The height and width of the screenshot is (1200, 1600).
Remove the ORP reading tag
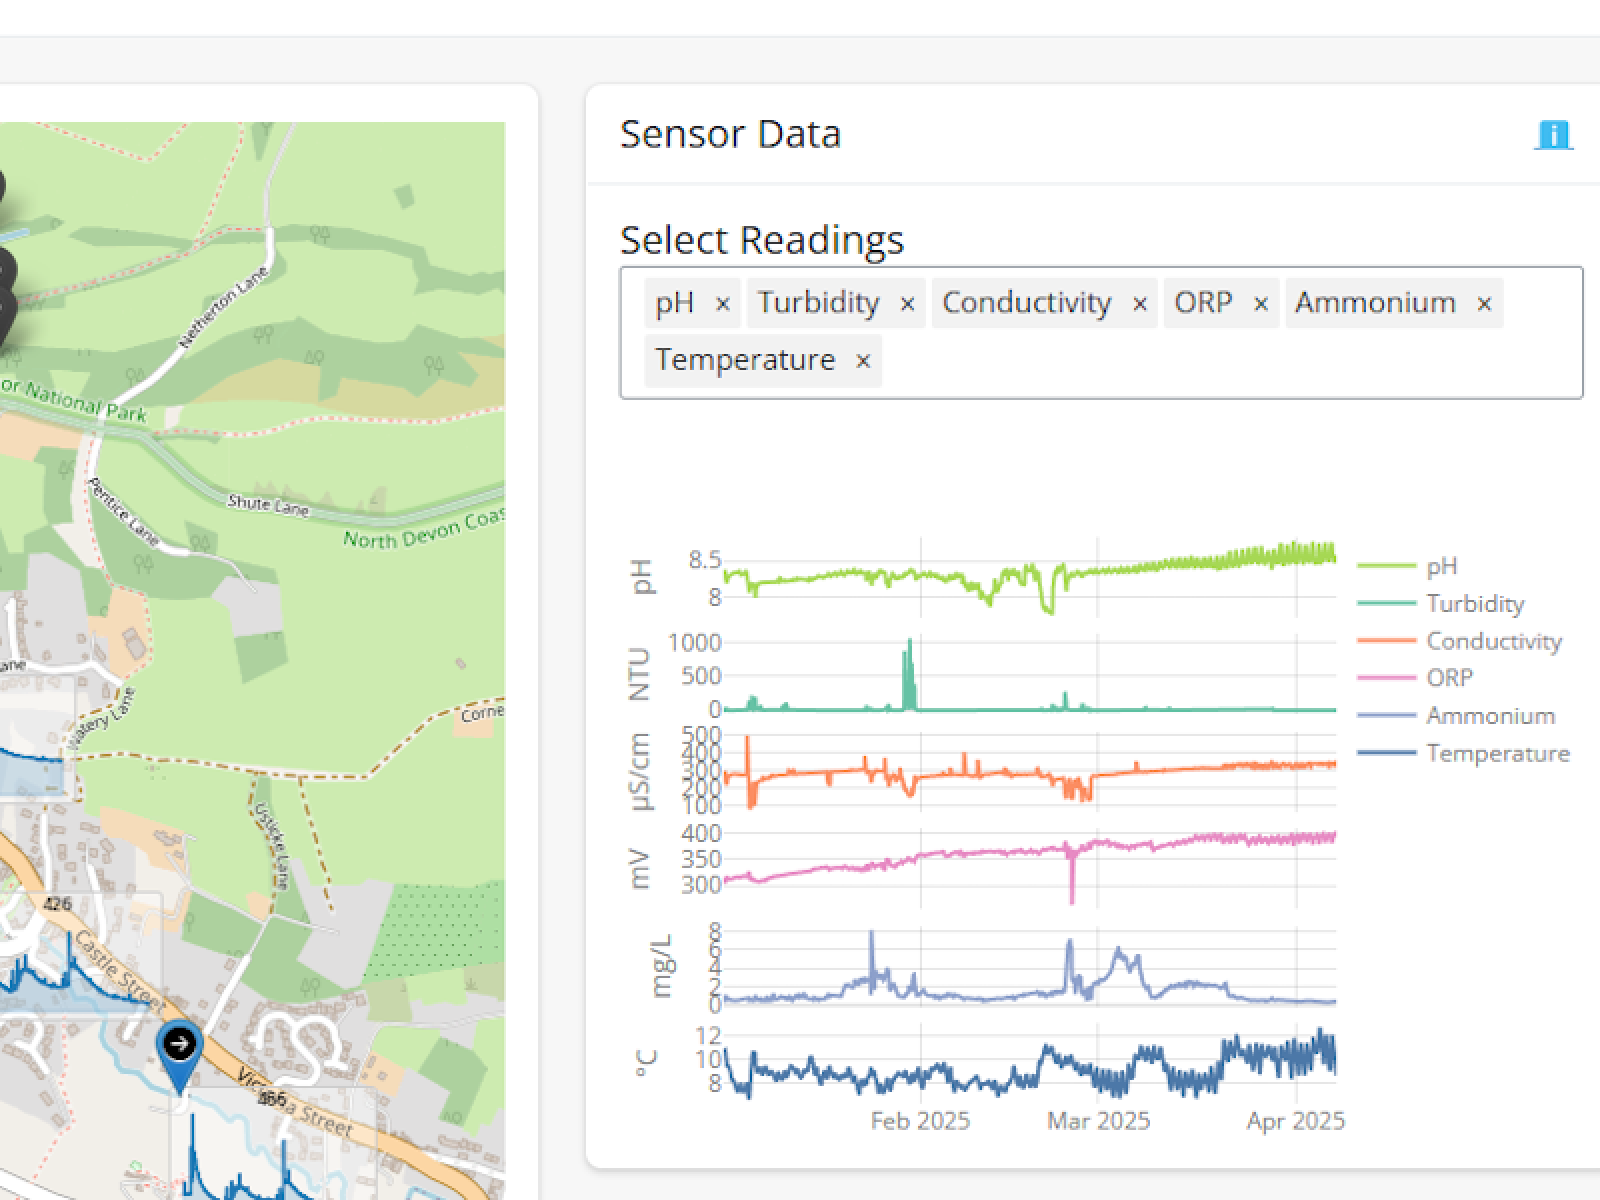coord(1261,304)
